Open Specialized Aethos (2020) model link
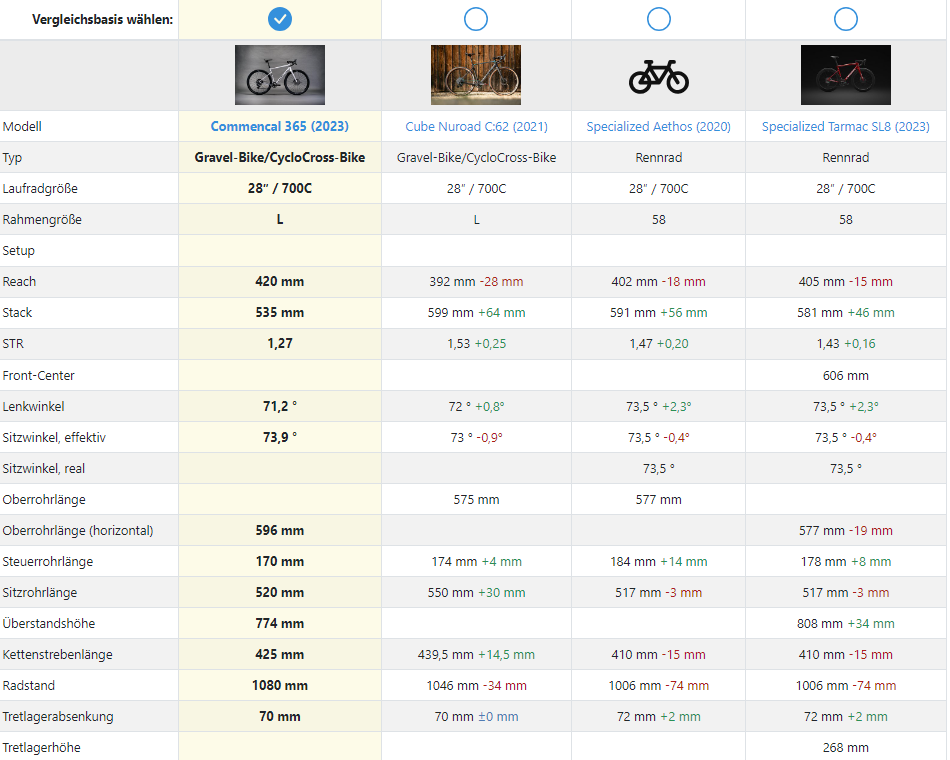Image resolution: width=950 pixels, height=760 pixels. (x=658, y=127)
